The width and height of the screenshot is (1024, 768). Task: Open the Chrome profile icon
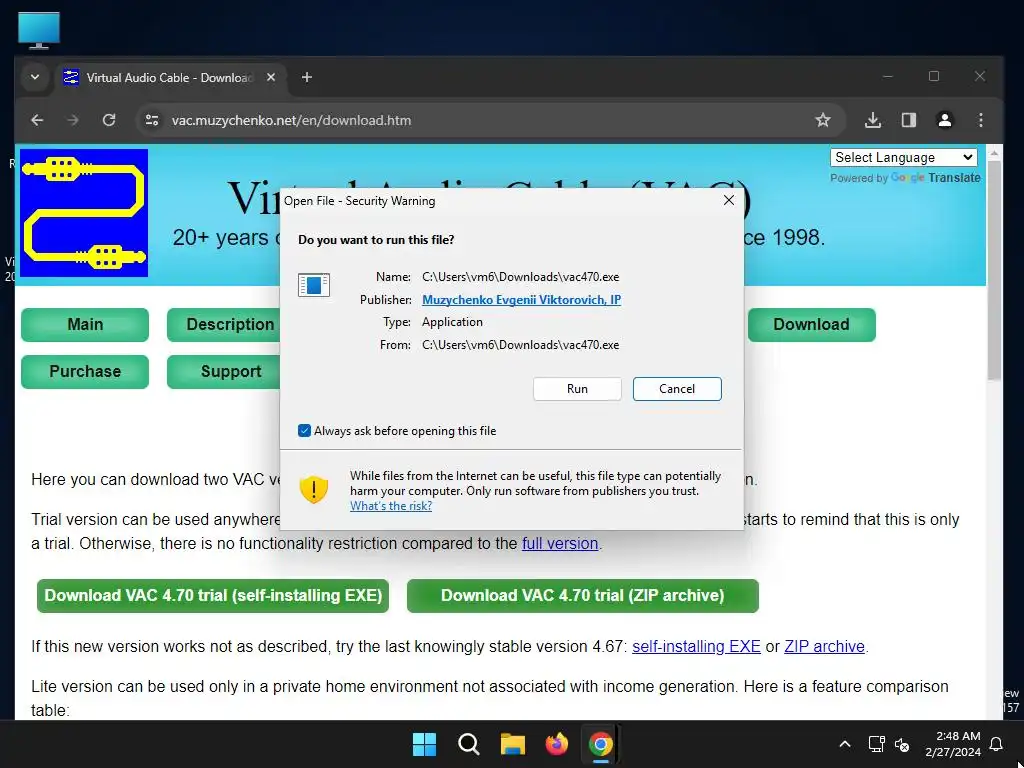tap(944, 120)
